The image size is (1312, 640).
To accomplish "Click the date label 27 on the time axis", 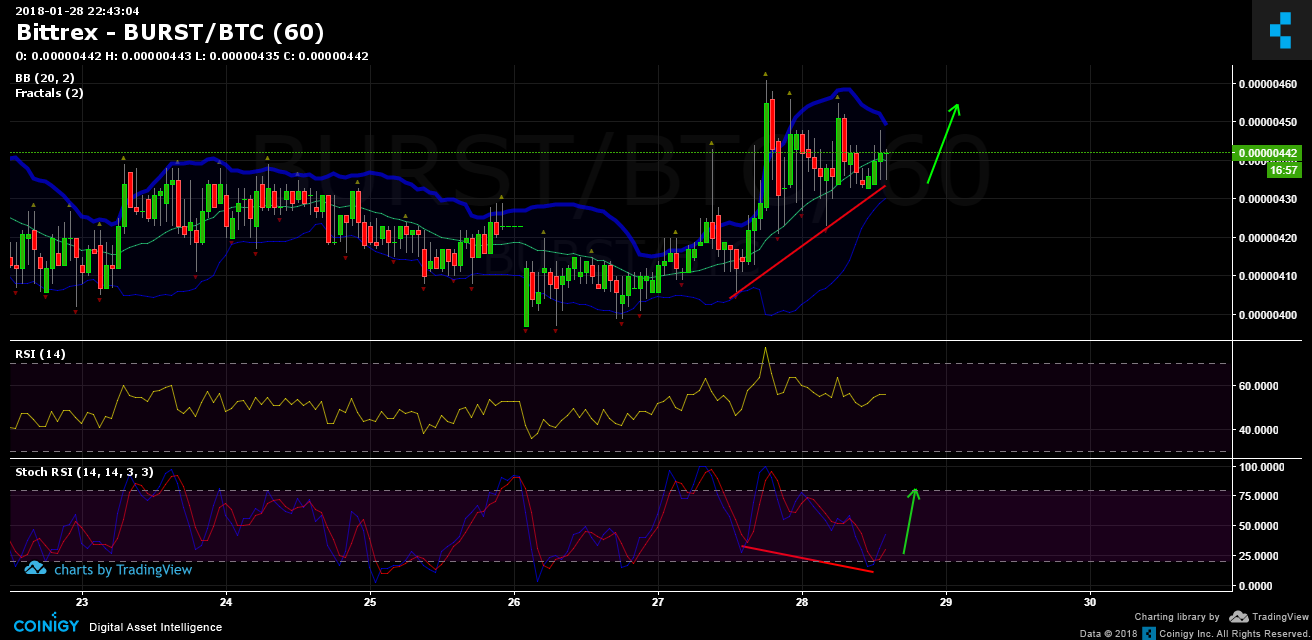I will 658,602.
